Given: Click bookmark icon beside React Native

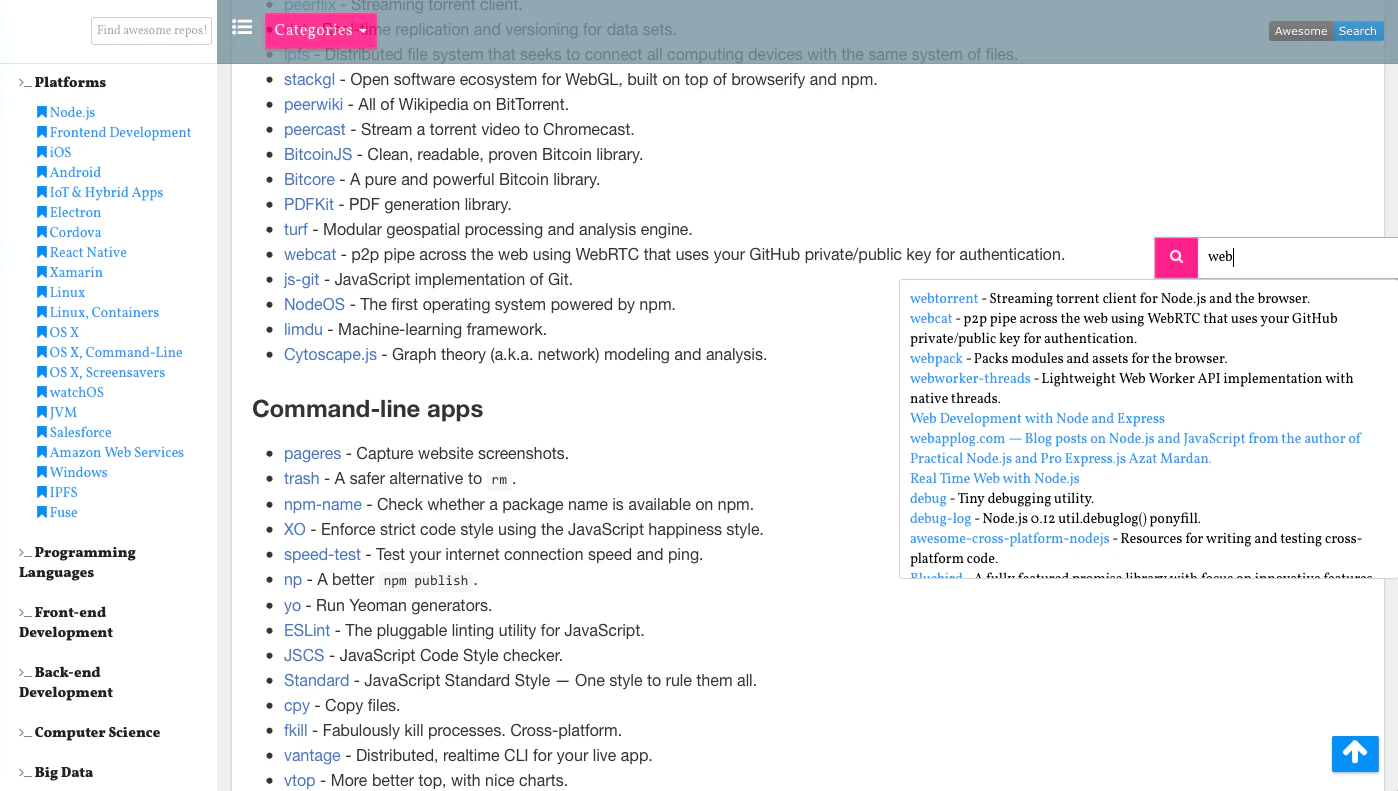Looking at the screenshot, I should click(42, 252).
